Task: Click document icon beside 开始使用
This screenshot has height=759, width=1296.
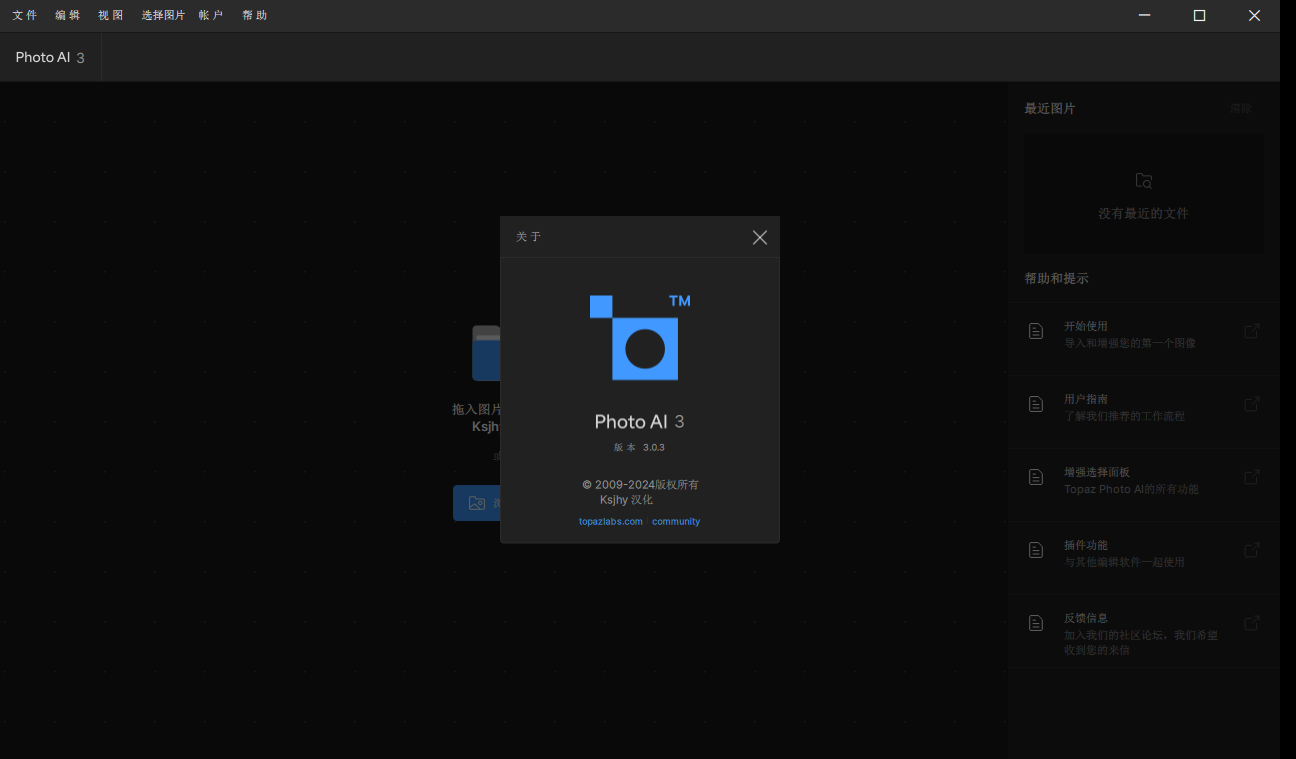Action: point(1036,331)
